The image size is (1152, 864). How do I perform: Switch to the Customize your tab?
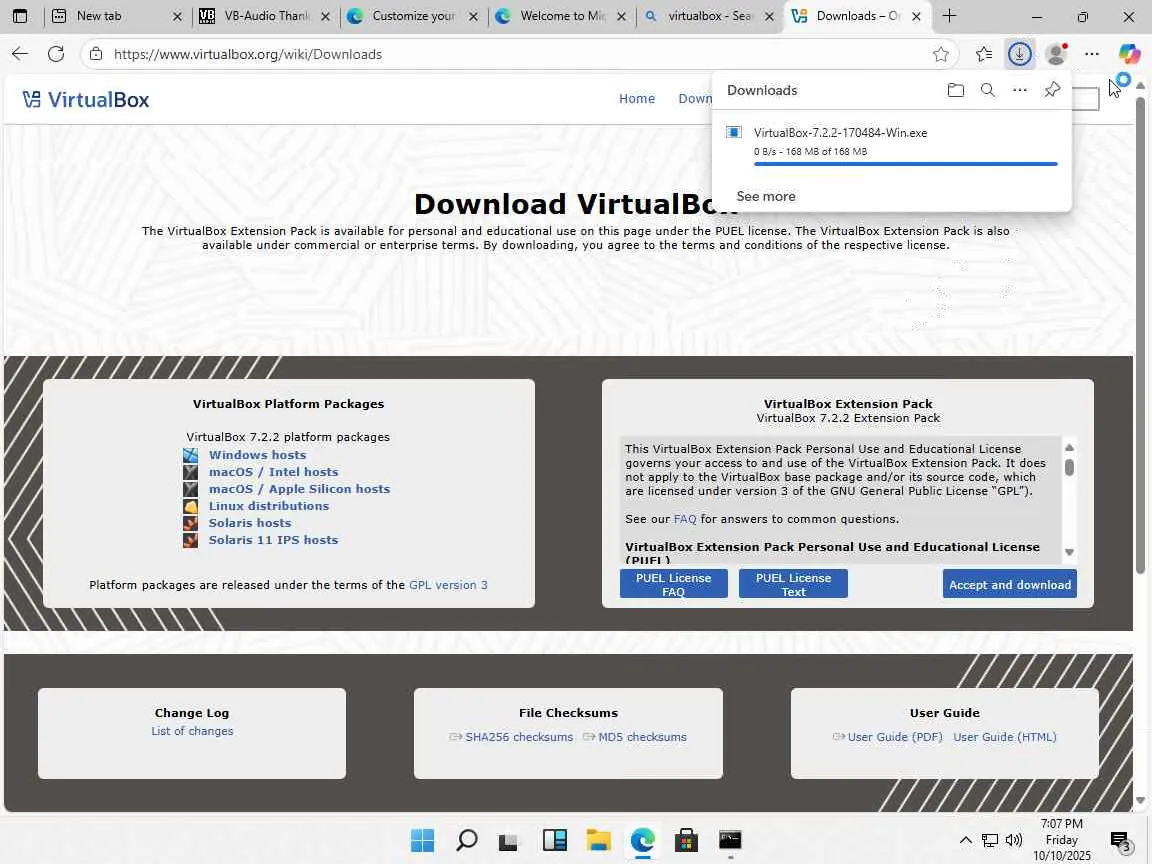pos(413,16)
